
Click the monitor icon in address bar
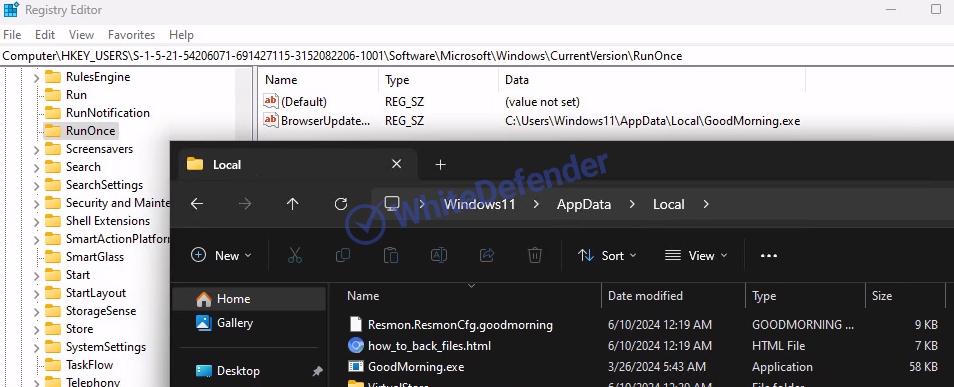[x=392, y=204]
